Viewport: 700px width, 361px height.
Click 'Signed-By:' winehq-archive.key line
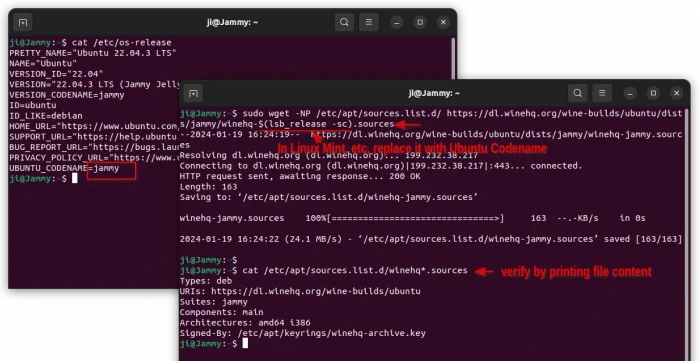click(303, 333)
